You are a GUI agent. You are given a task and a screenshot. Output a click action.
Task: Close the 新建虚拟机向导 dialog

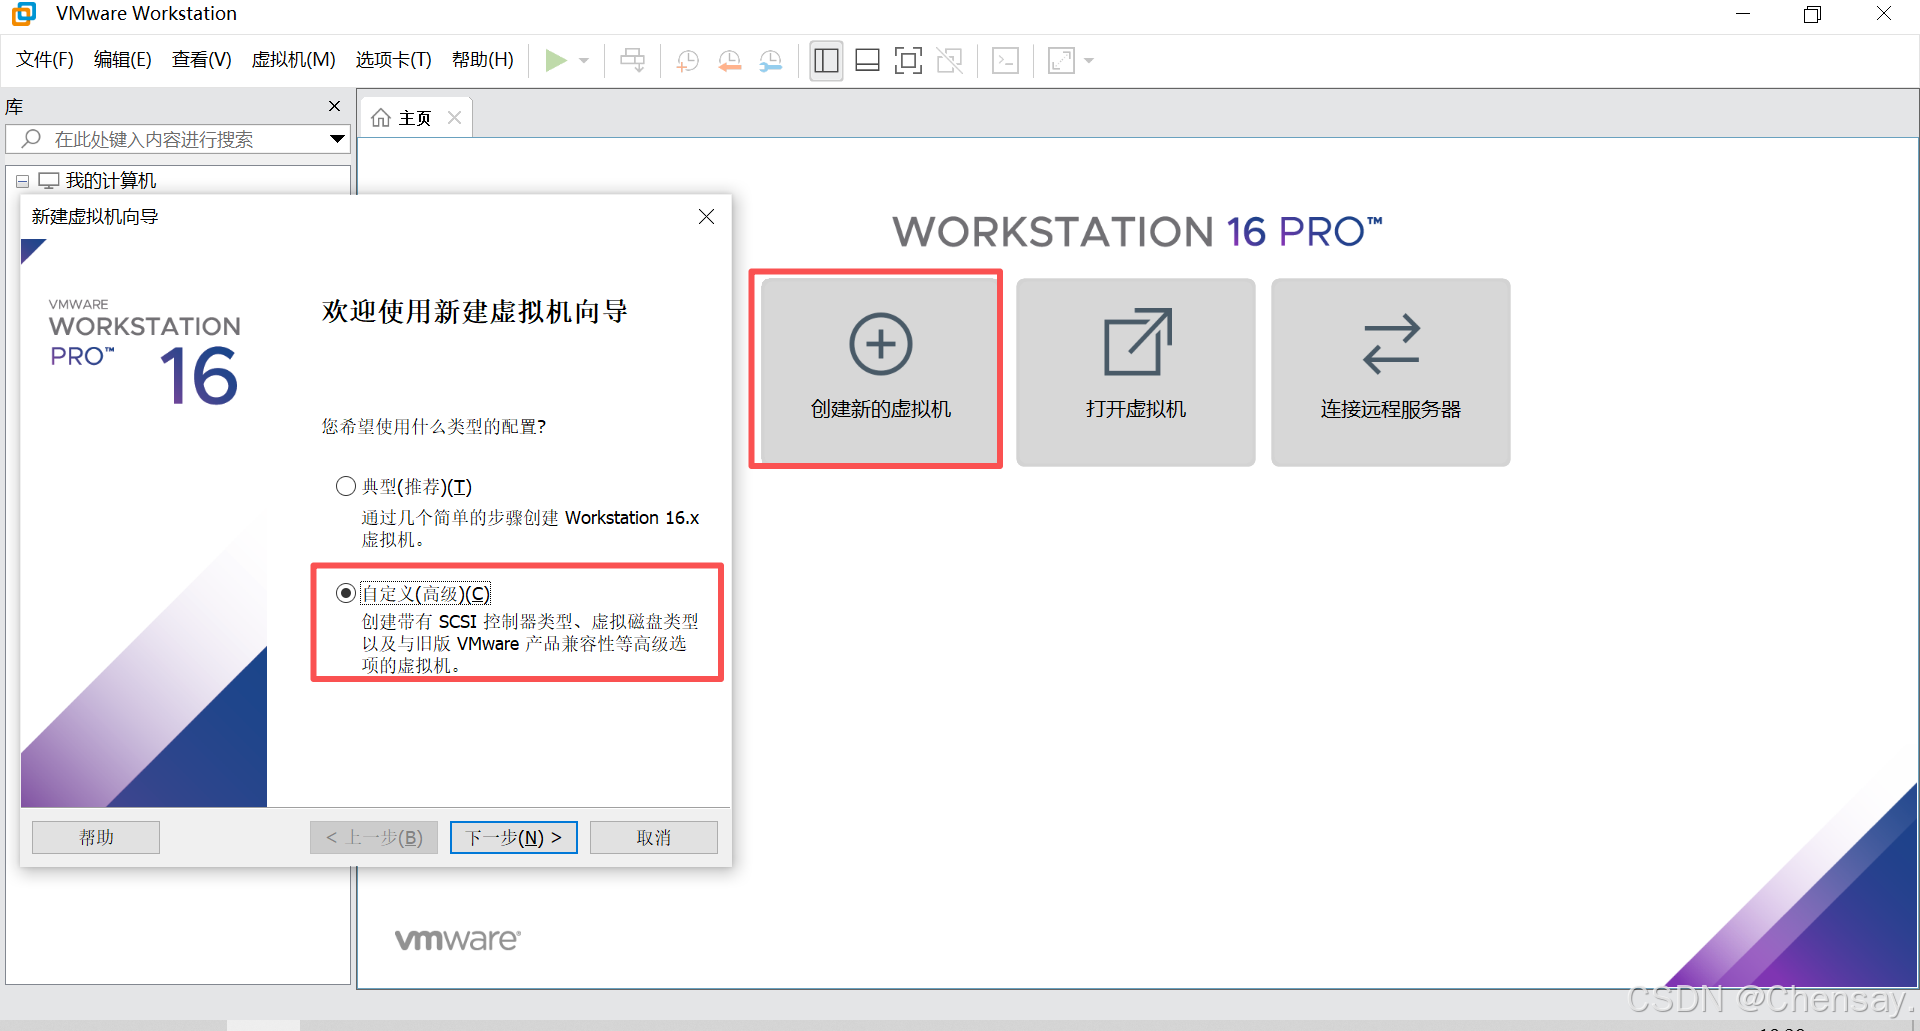706,216
